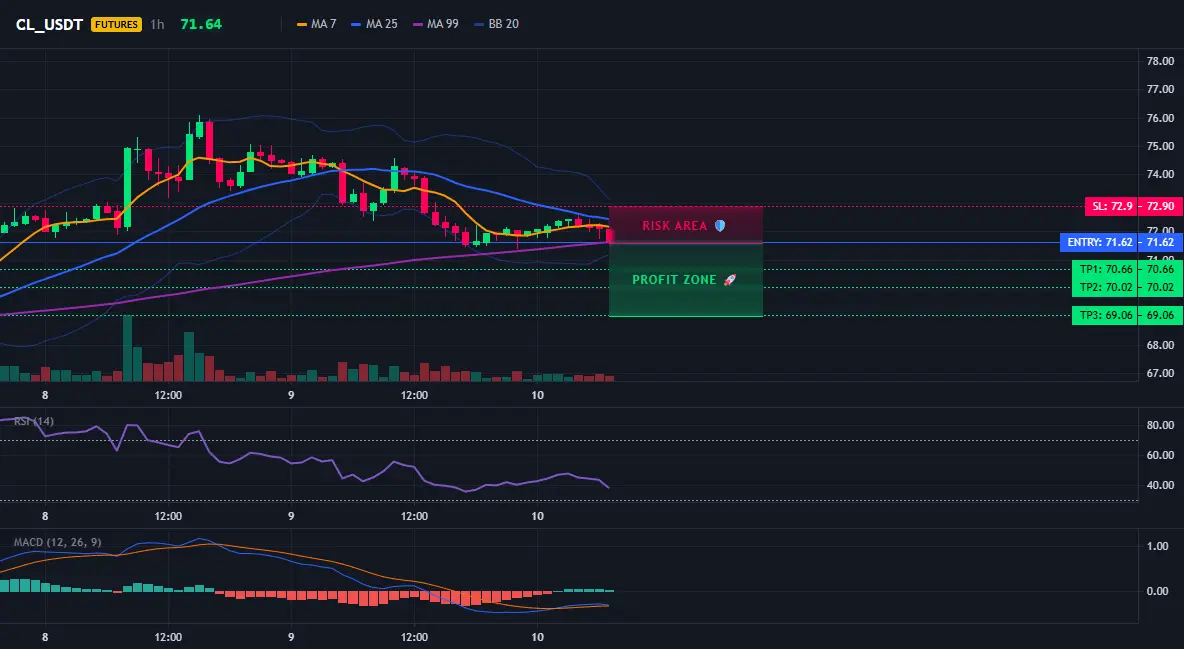
Task: Toggle the BB 20 legend entry
Action: click(496, 24)
